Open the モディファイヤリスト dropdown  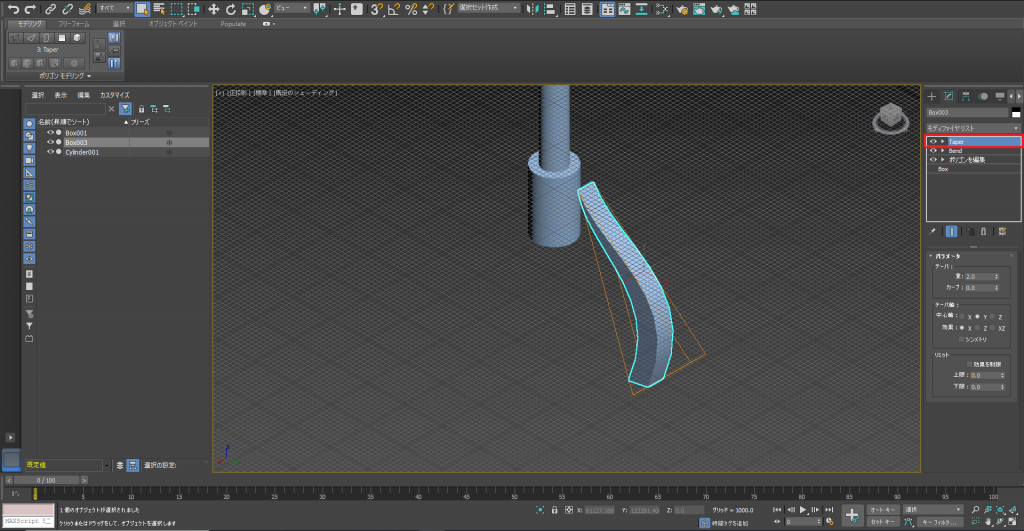coord(972,128)
